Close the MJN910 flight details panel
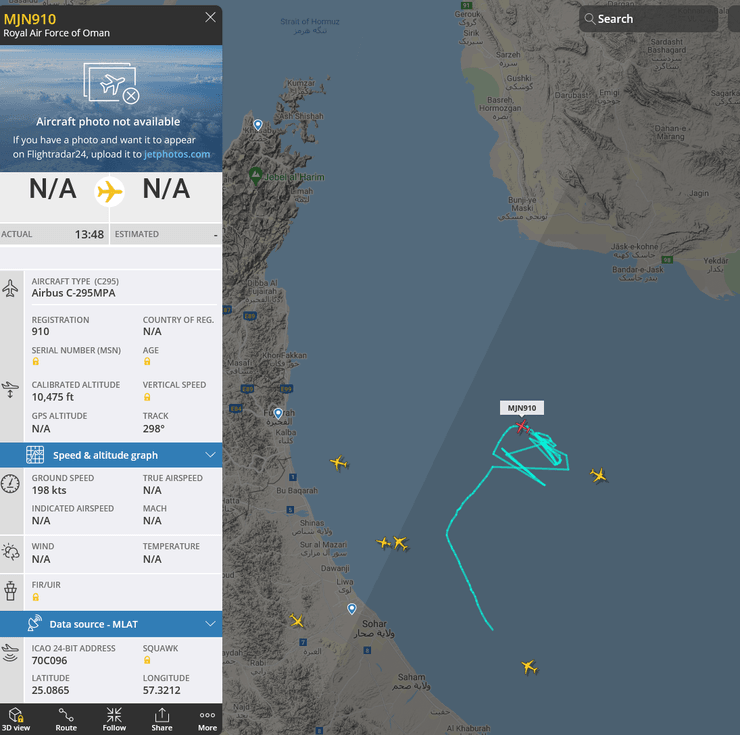 (x=210, y=17)
